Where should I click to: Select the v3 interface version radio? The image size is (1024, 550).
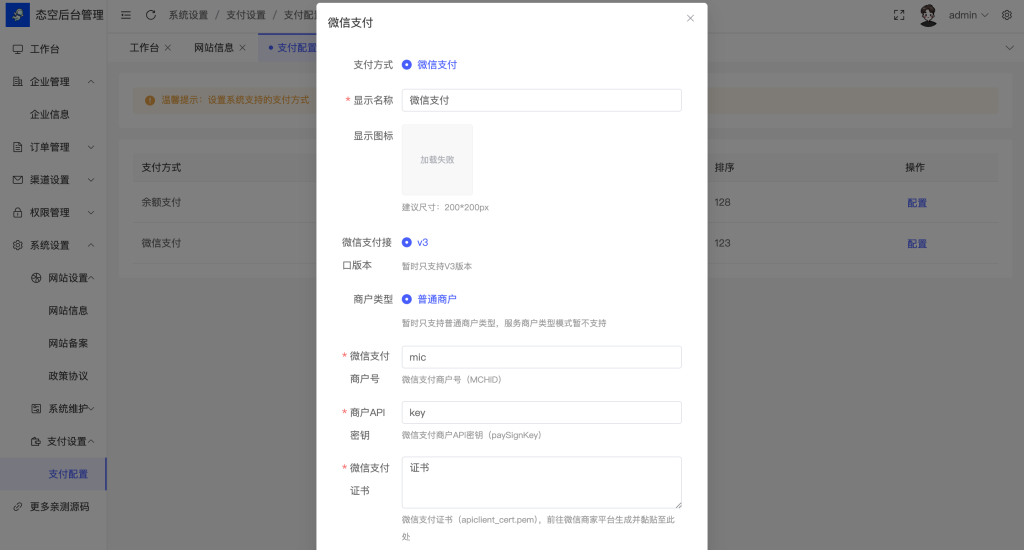point(406,242)
